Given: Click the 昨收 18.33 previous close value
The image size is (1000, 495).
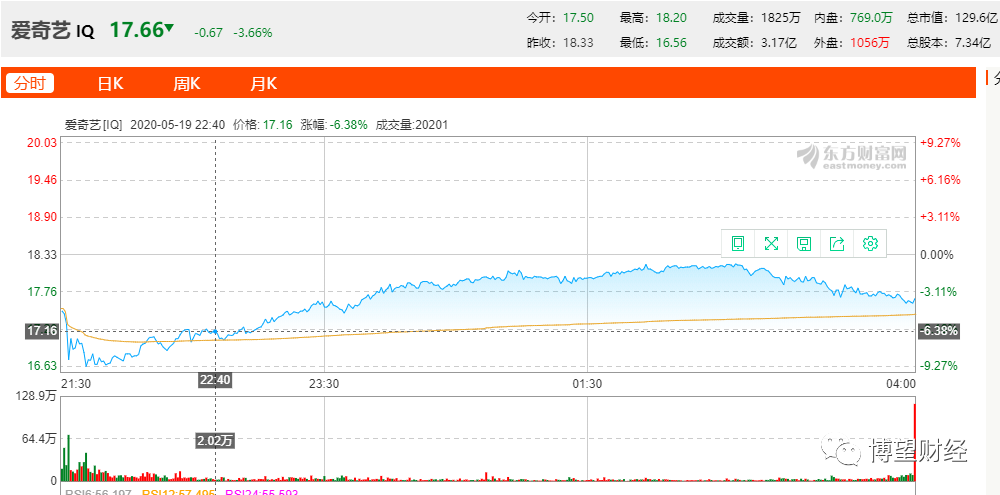Looking at the screenshot, I should [x=578, y=43].
